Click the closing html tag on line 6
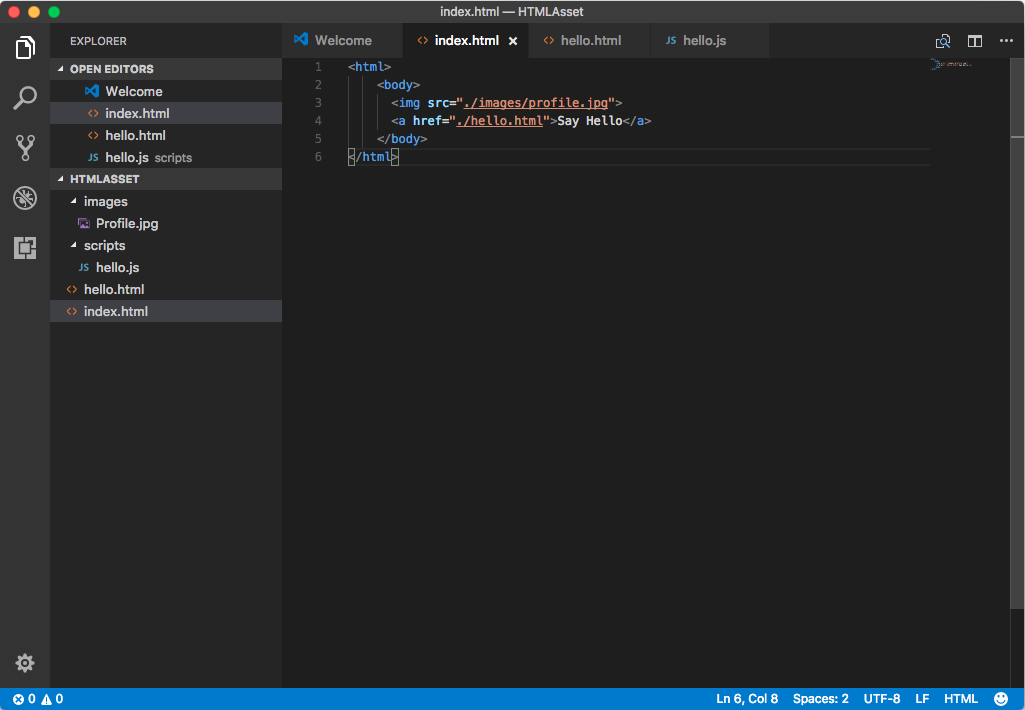The image size is (1025, 710). click(x=373, y=157)
